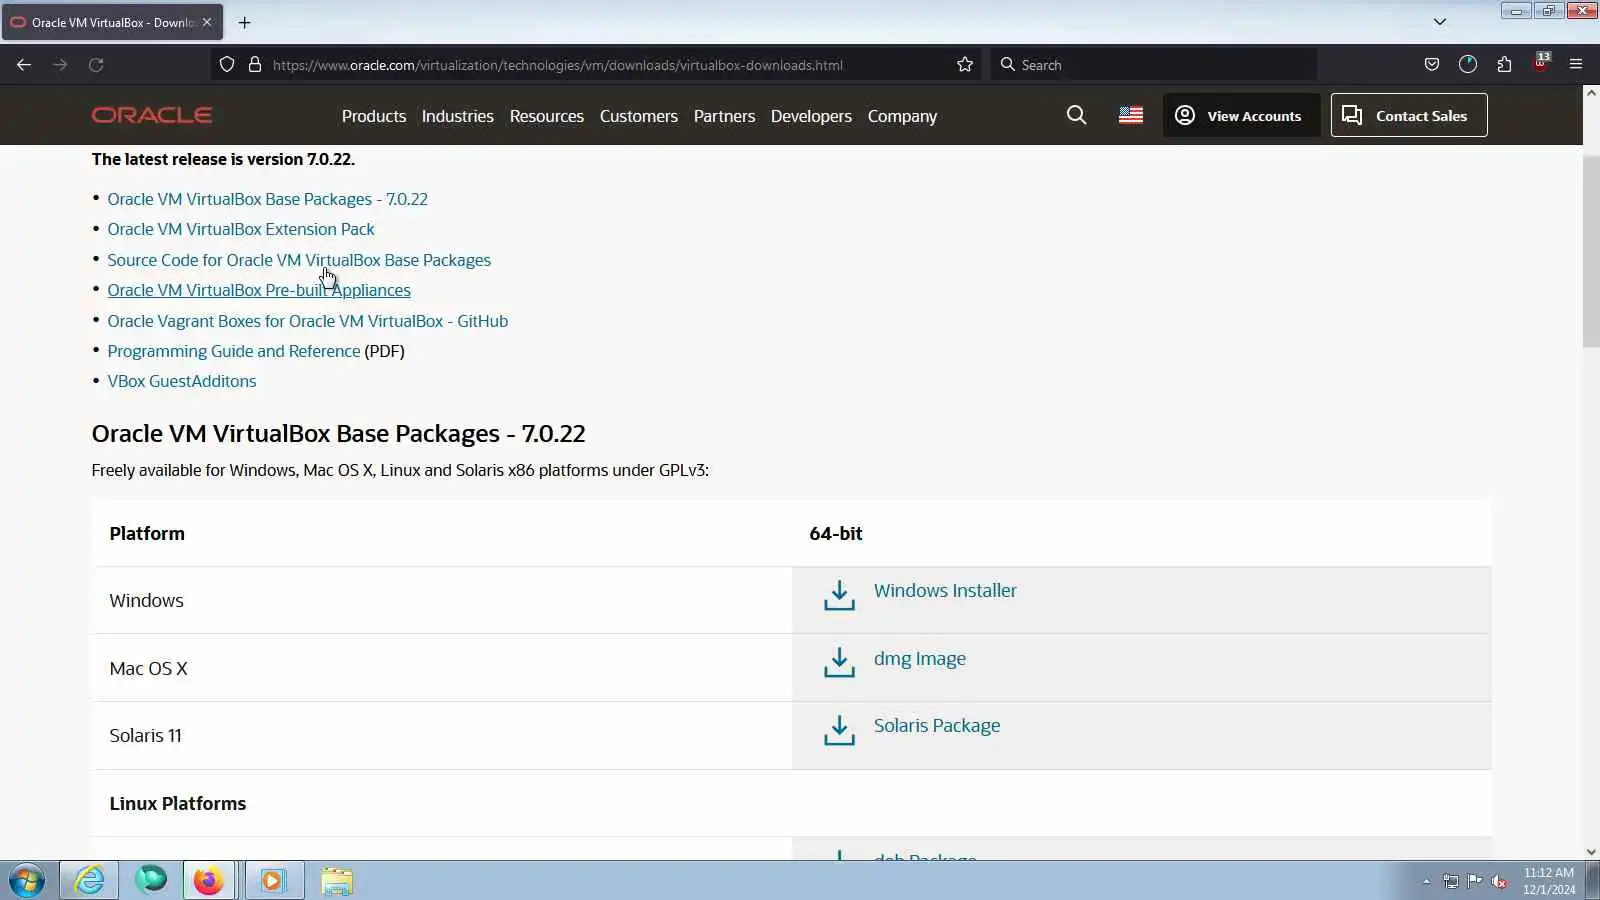This screenshot has height=900, width=1600.
Task: Download the Solaris Package
Action: pos(937,726)
